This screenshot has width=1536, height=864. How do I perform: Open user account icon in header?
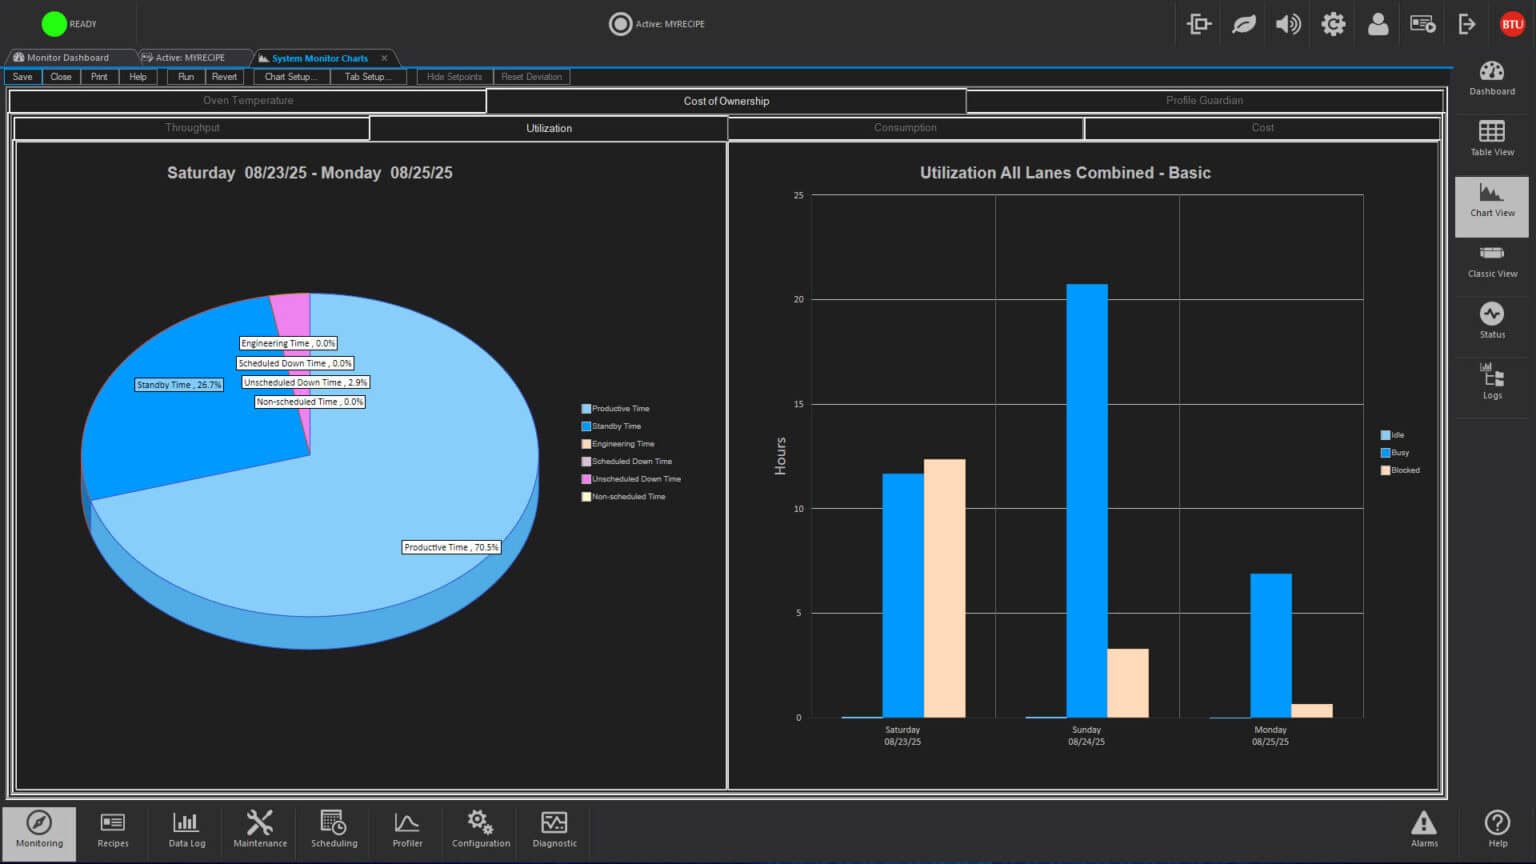coord(1377,24)
